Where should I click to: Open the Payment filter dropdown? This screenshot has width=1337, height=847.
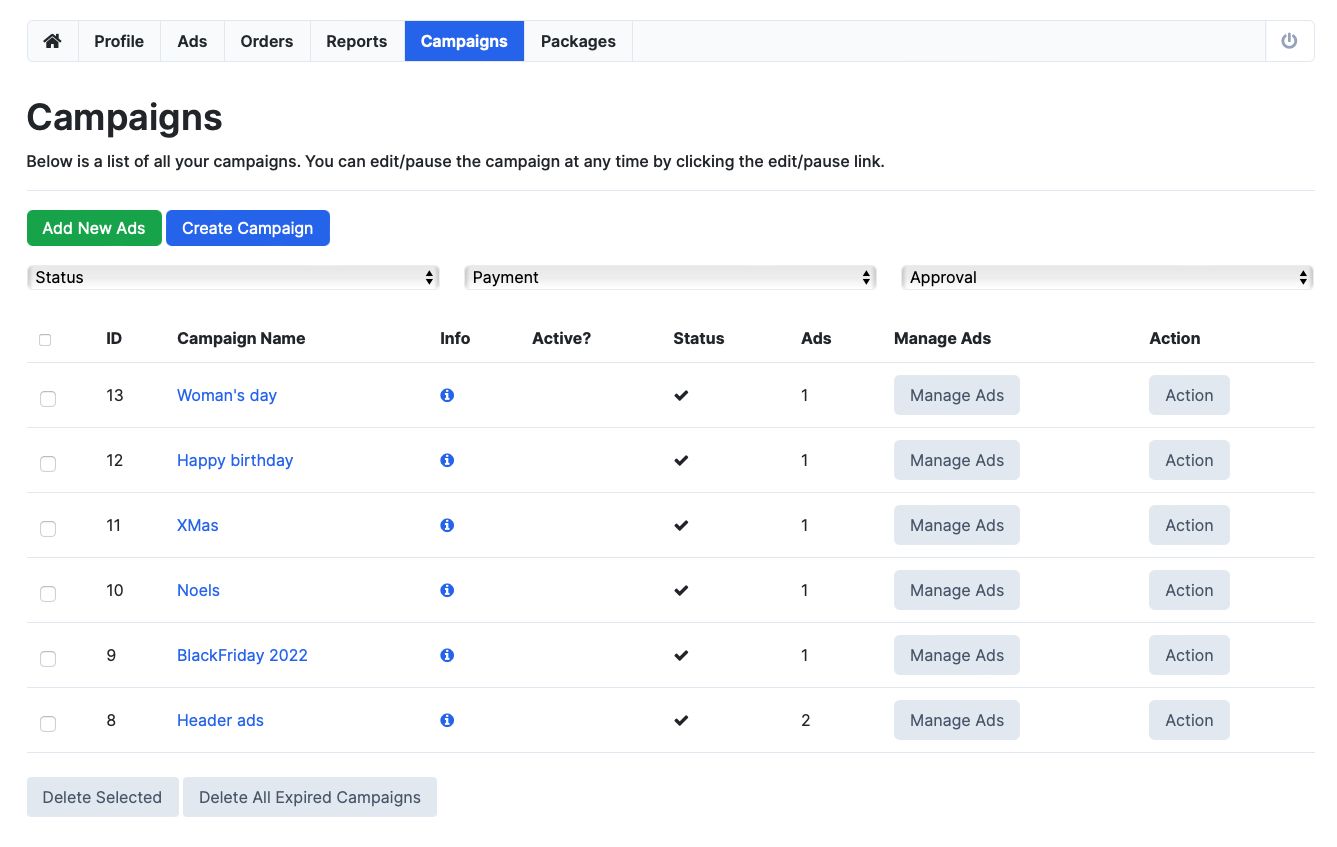click(670, 277)
